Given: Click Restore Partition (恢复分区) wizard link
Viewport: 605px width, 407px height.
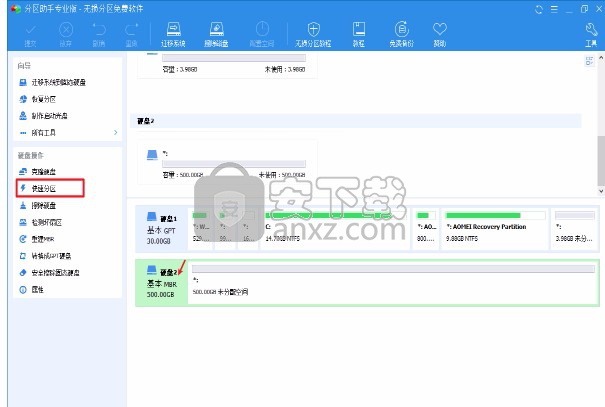Looking at the screenshot, I should pos(44,98).
